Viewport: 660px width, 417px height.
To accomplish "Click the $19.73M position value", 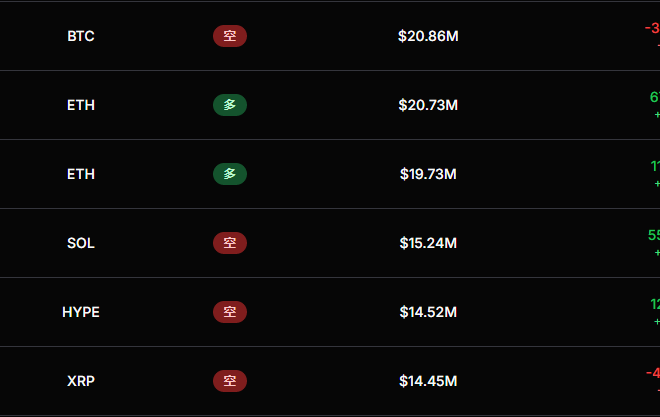I will click(x=428, y=174).
